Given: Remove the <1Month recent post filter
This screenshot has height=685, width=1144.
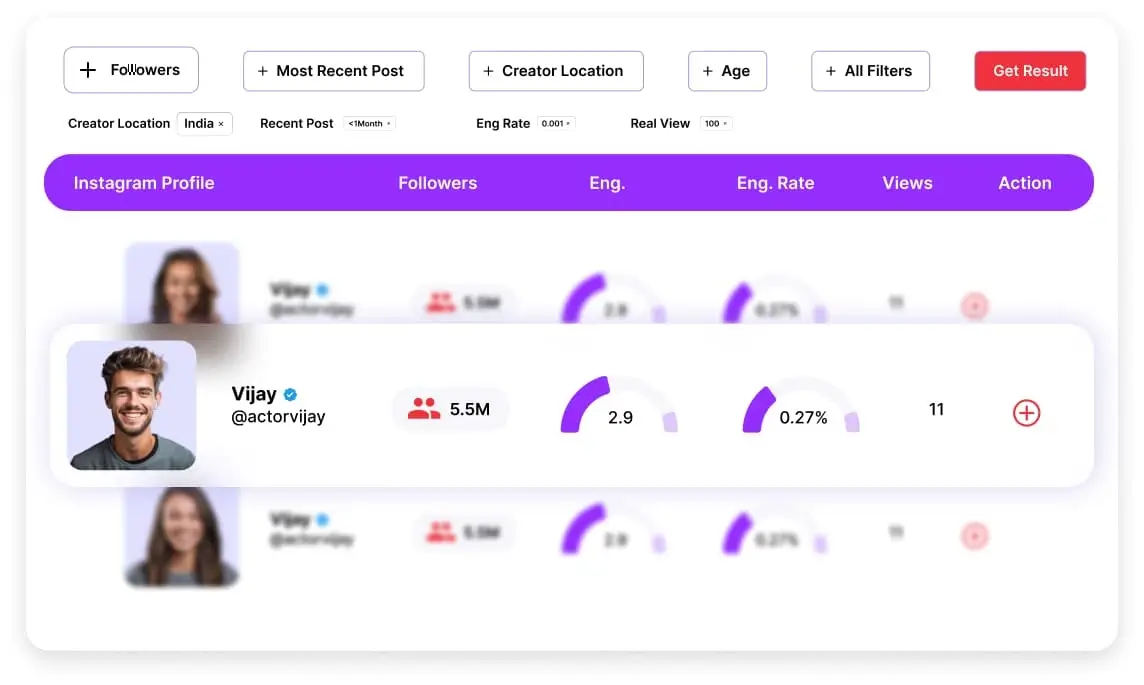Looking at the screenshot, I should [389, 124].
